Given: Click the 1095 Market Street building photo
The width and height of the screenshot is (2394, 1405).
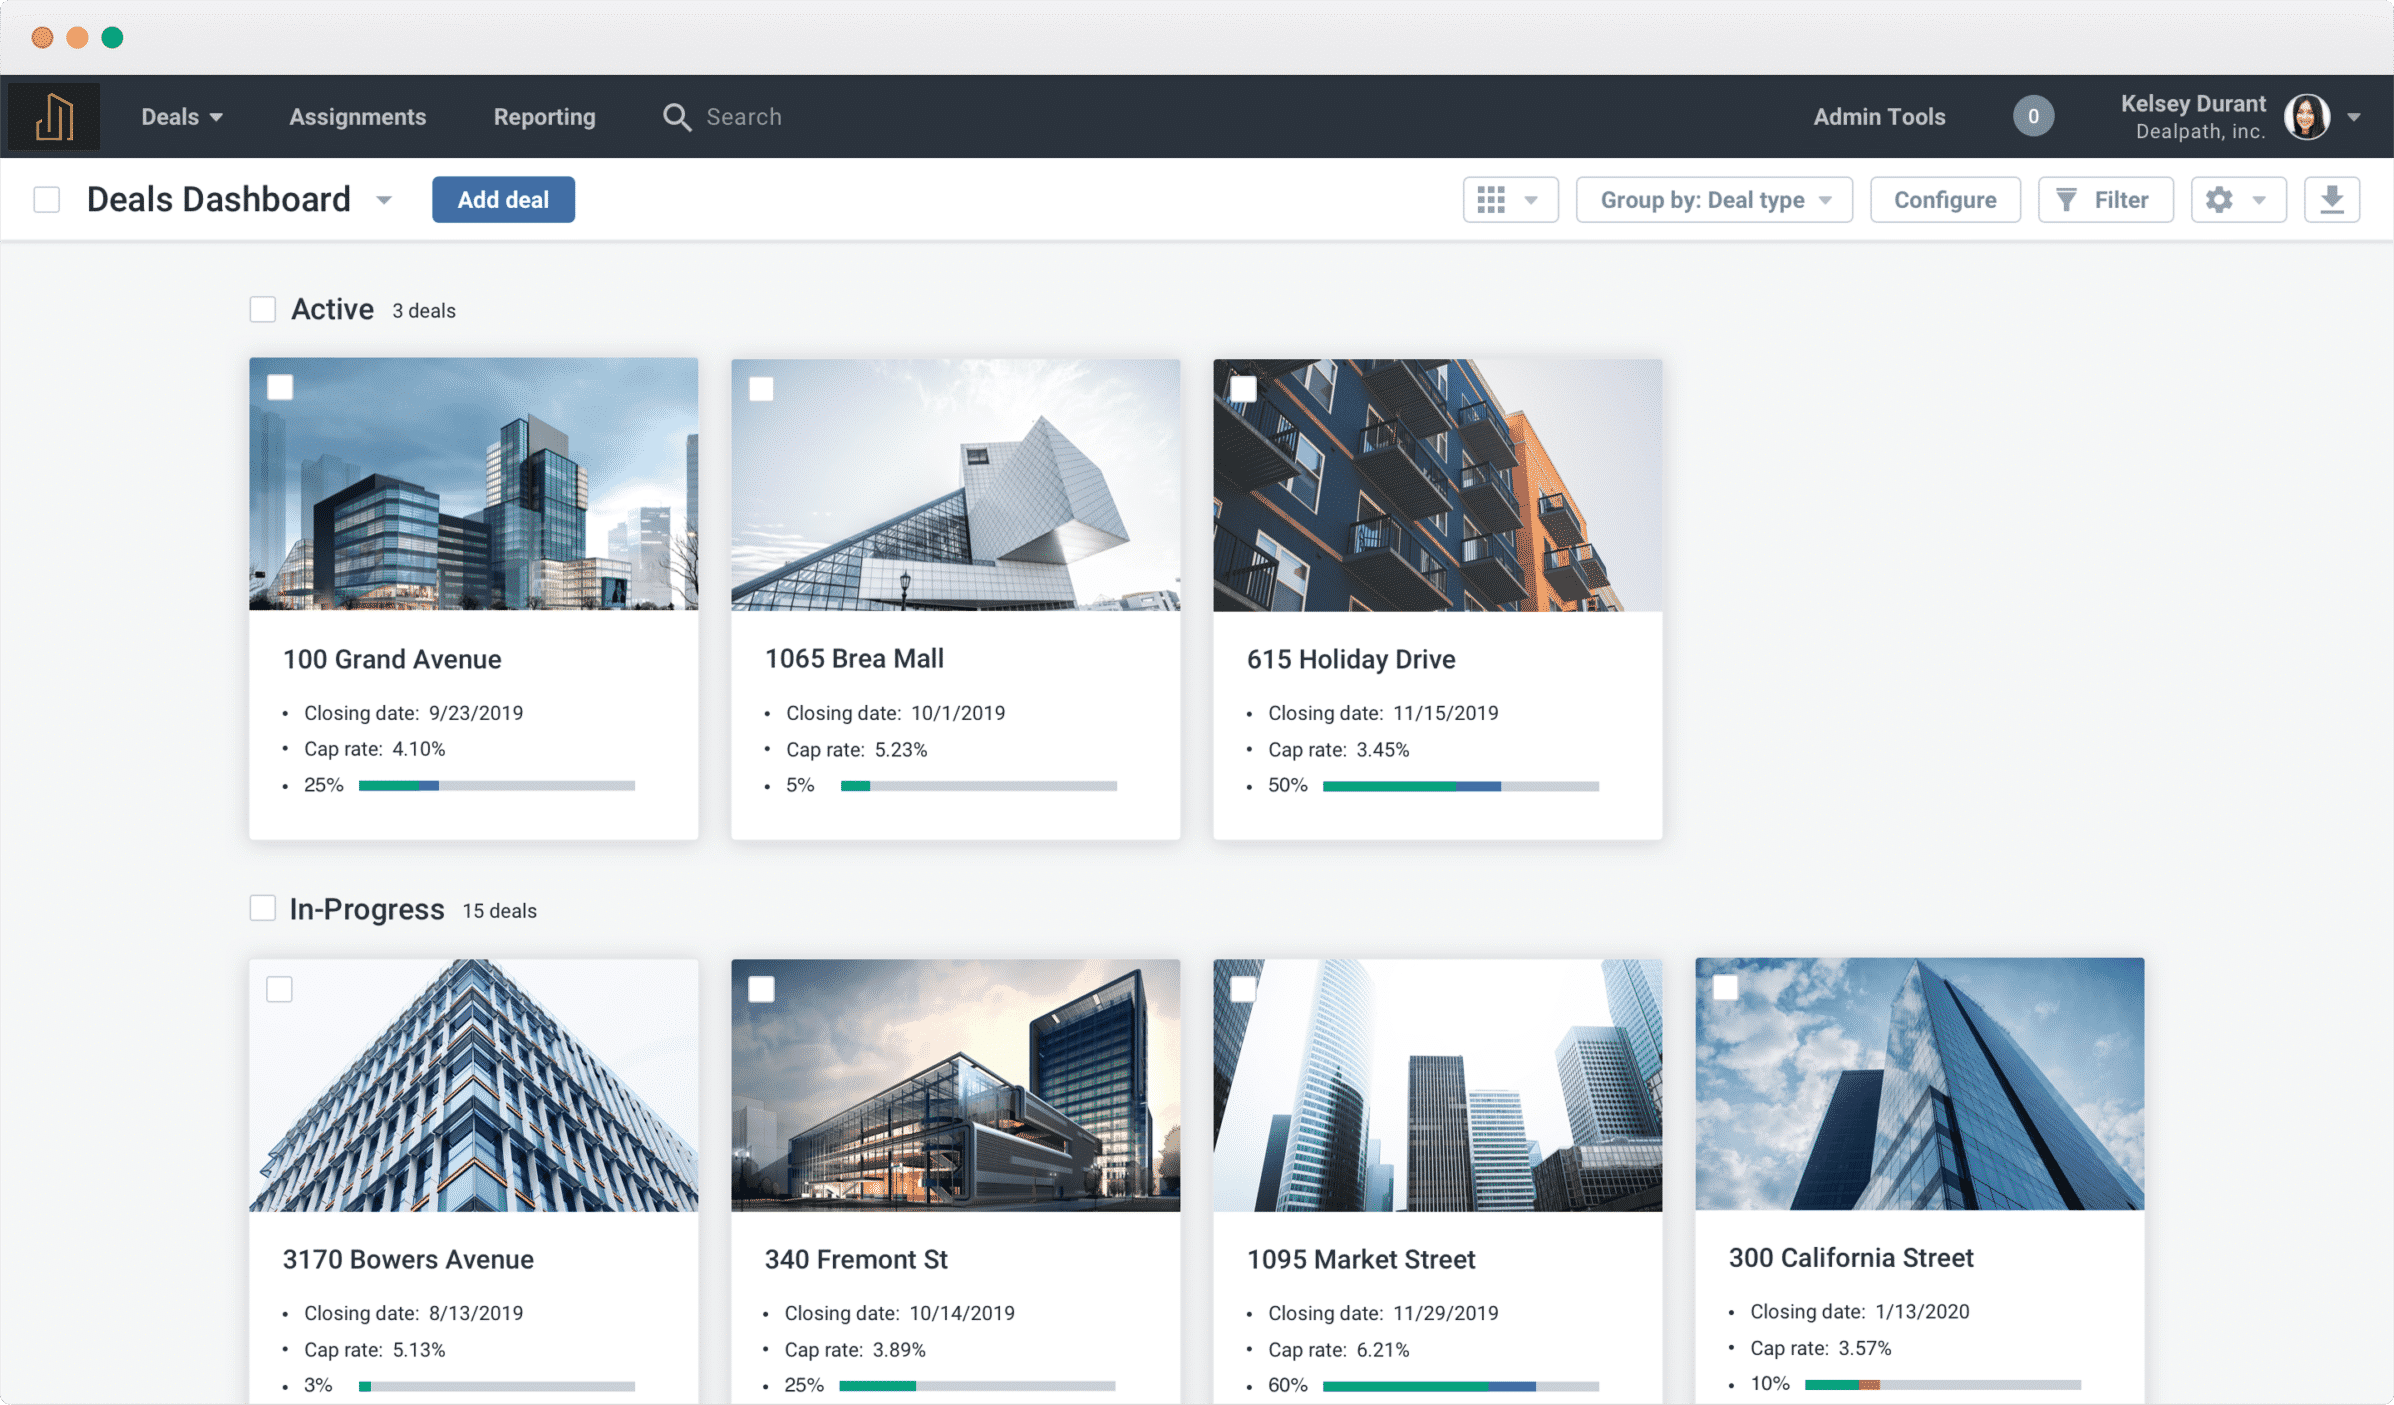Looking at the screenshot, I should tap(1438, 1085).
